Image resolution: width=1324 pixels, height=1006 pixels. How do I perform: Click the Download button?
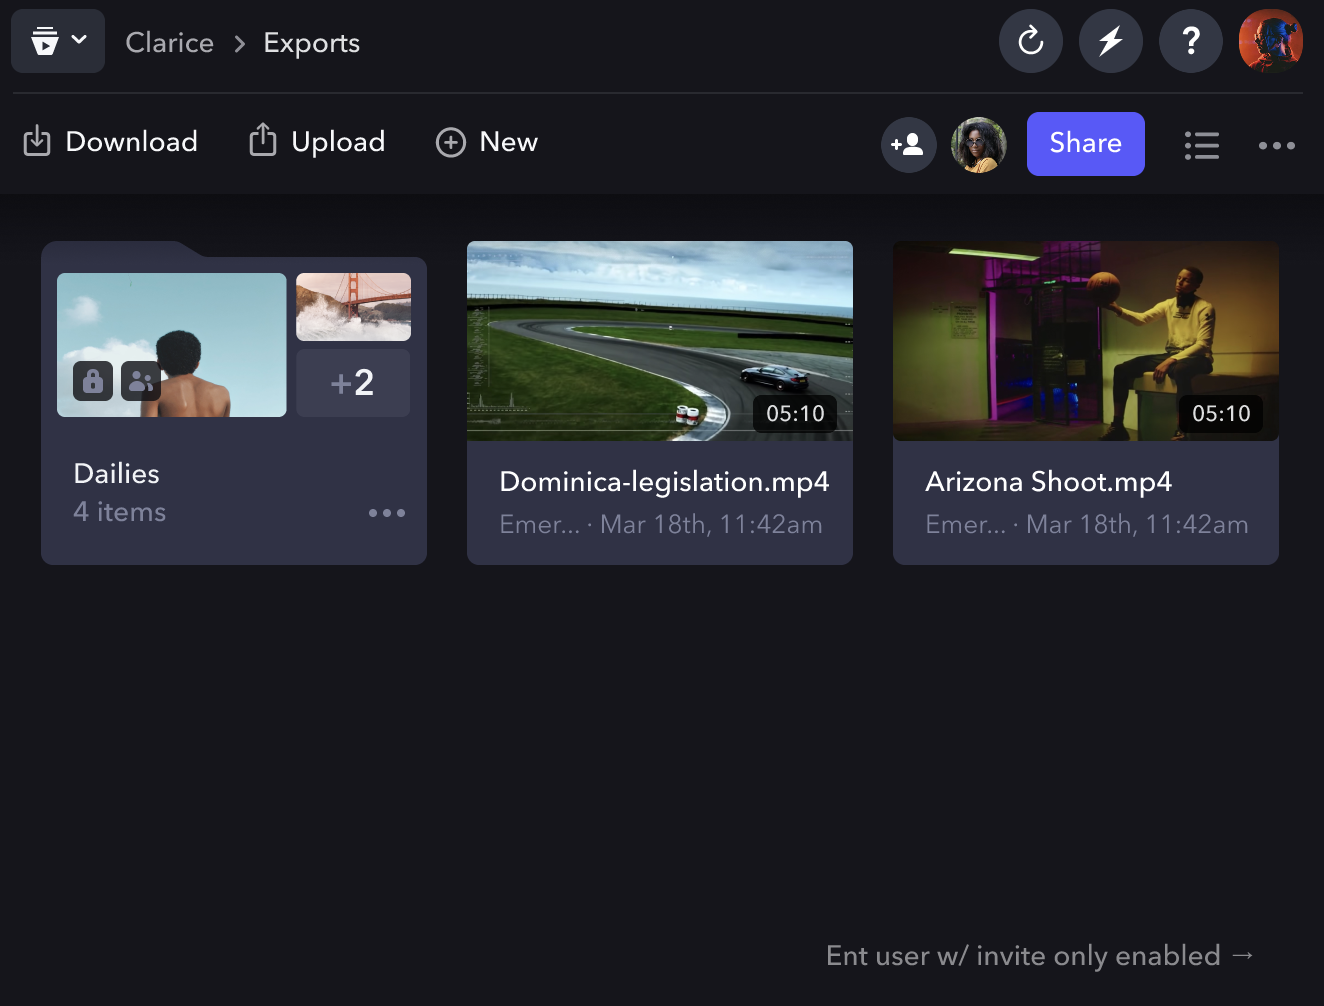110,142
